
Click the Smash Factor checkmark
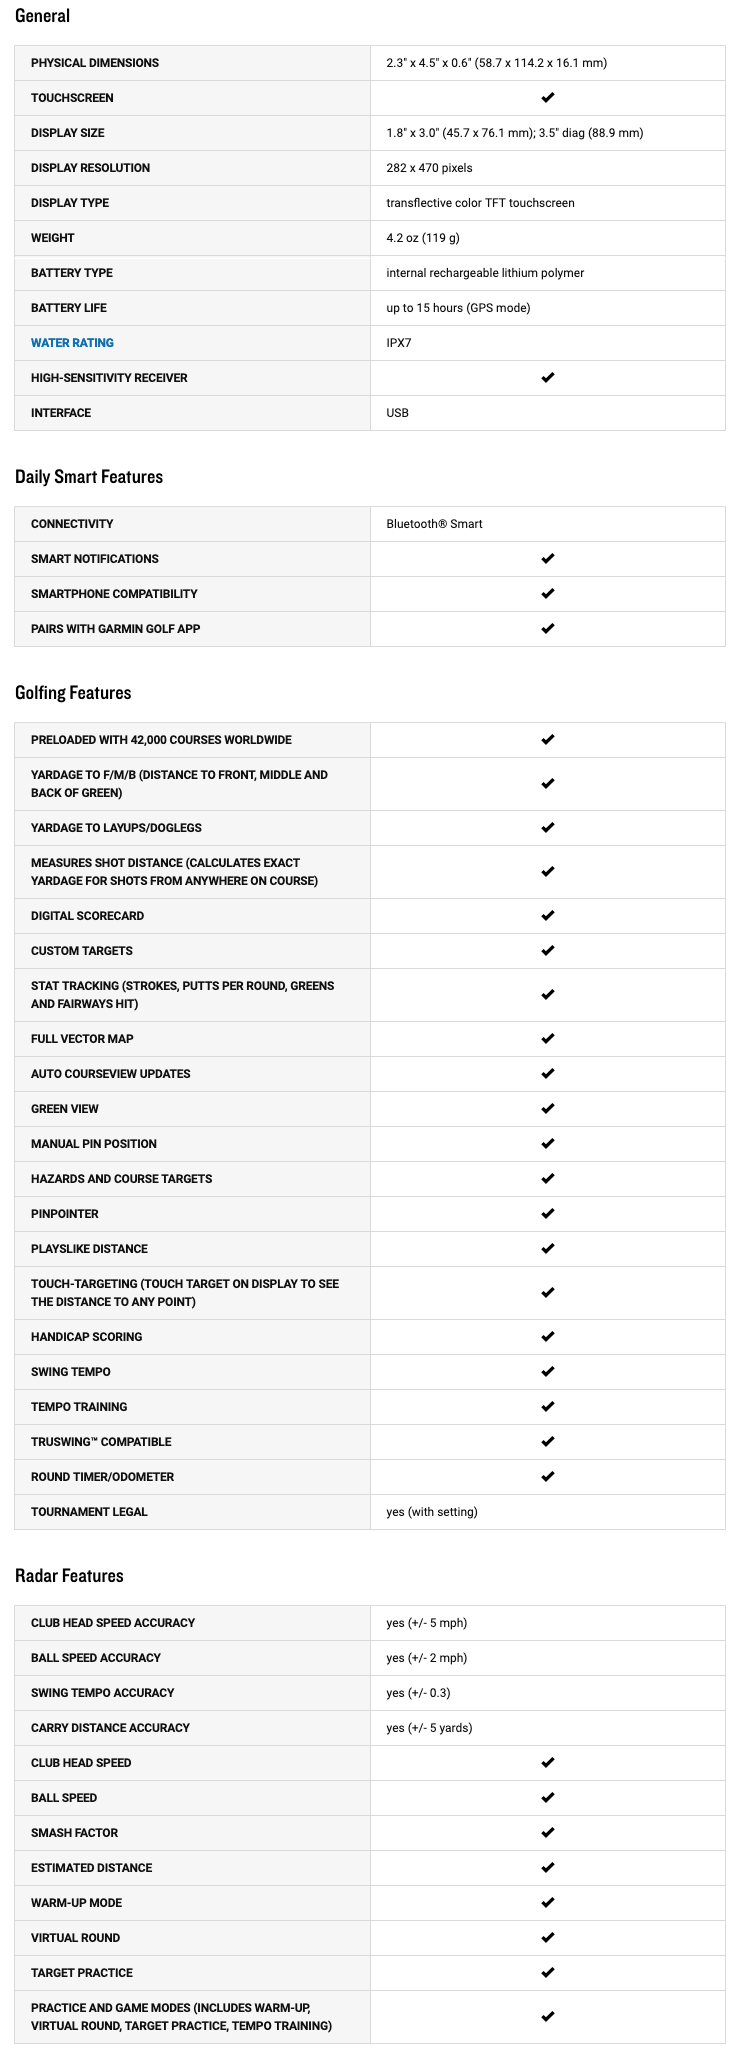pos(547,1833)
